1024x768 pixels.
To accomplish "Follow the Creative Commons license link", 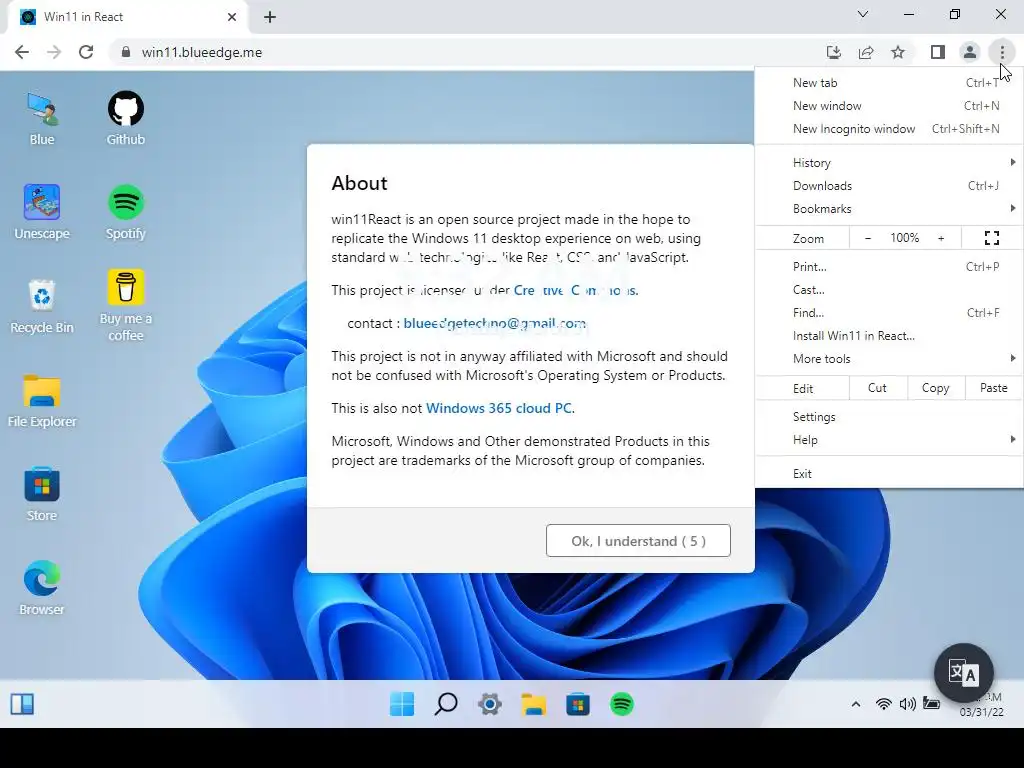I will pos(576,290).
